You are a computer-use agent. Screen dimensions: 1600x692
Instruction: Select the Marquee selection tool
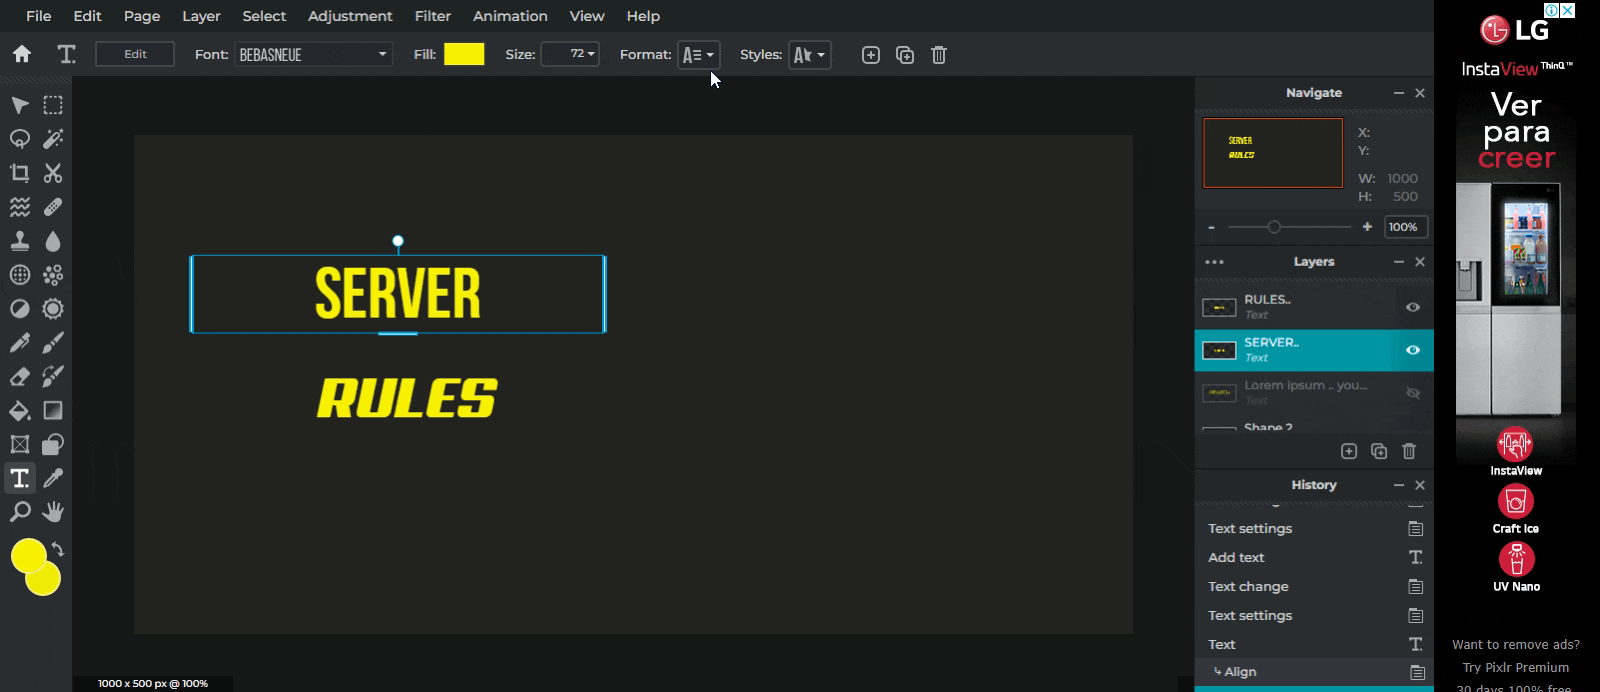pos(53,105)
